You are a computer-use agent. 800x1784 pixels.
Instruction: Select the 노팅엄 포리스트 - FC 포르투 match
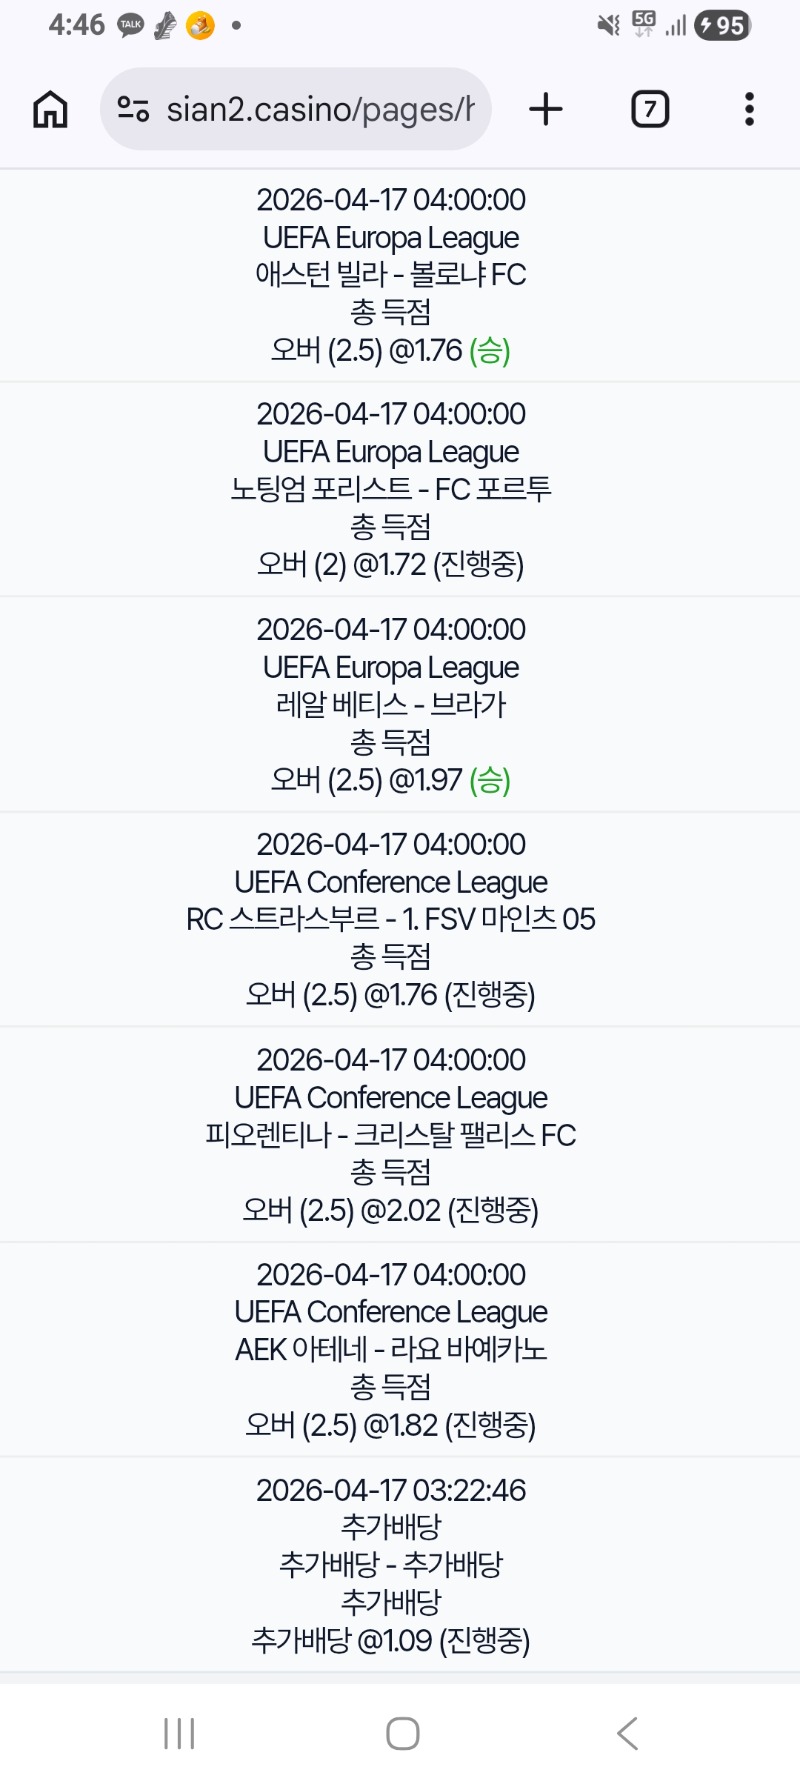click(x=391, y=489)
